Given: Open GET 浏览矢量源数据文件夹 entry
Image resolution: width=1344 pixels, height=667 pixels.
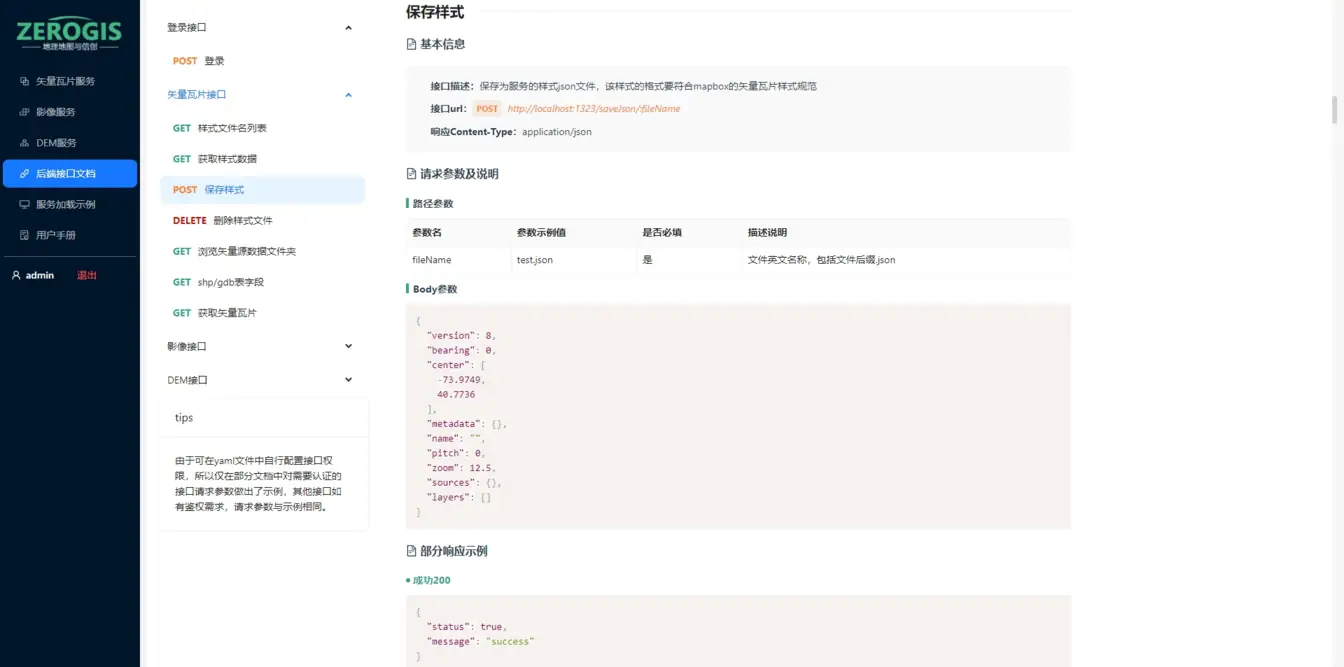Looking at the screenshot, I should coord(234,251).
